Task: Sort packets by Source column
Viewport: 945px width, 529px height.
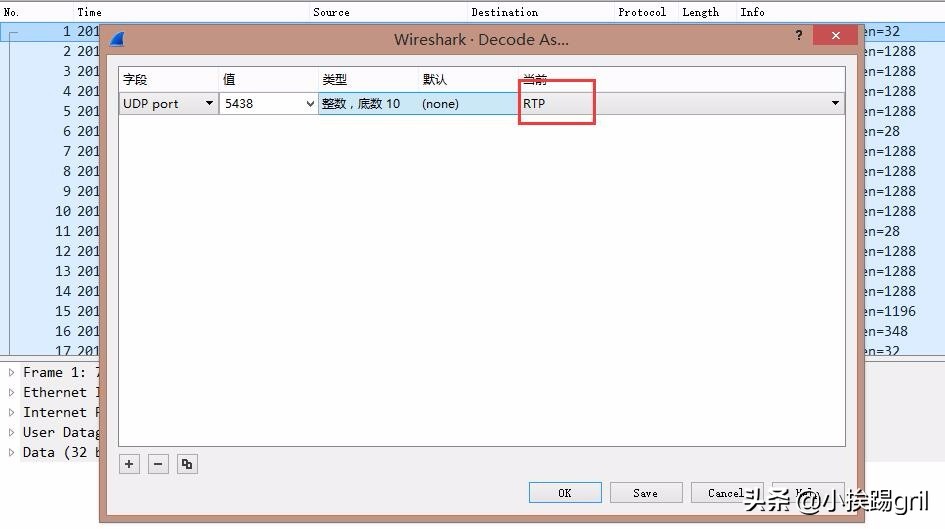Action: click(x=388, y=12)
